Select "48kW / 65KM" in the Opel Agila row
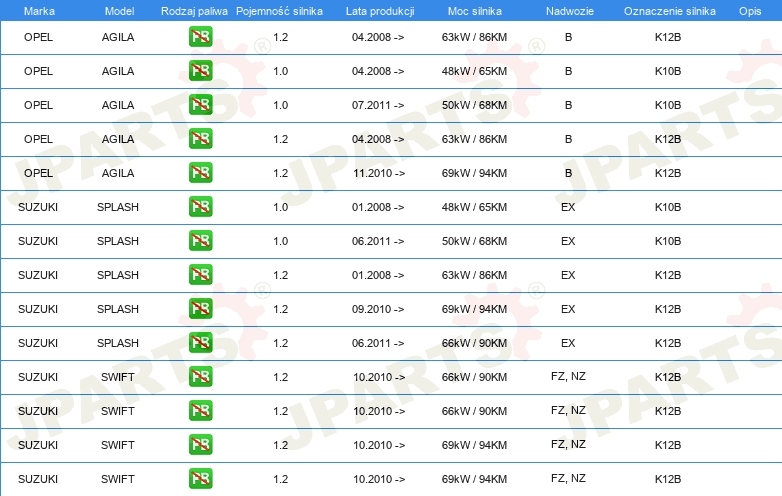Screen dimensions: 782x496 474,71
